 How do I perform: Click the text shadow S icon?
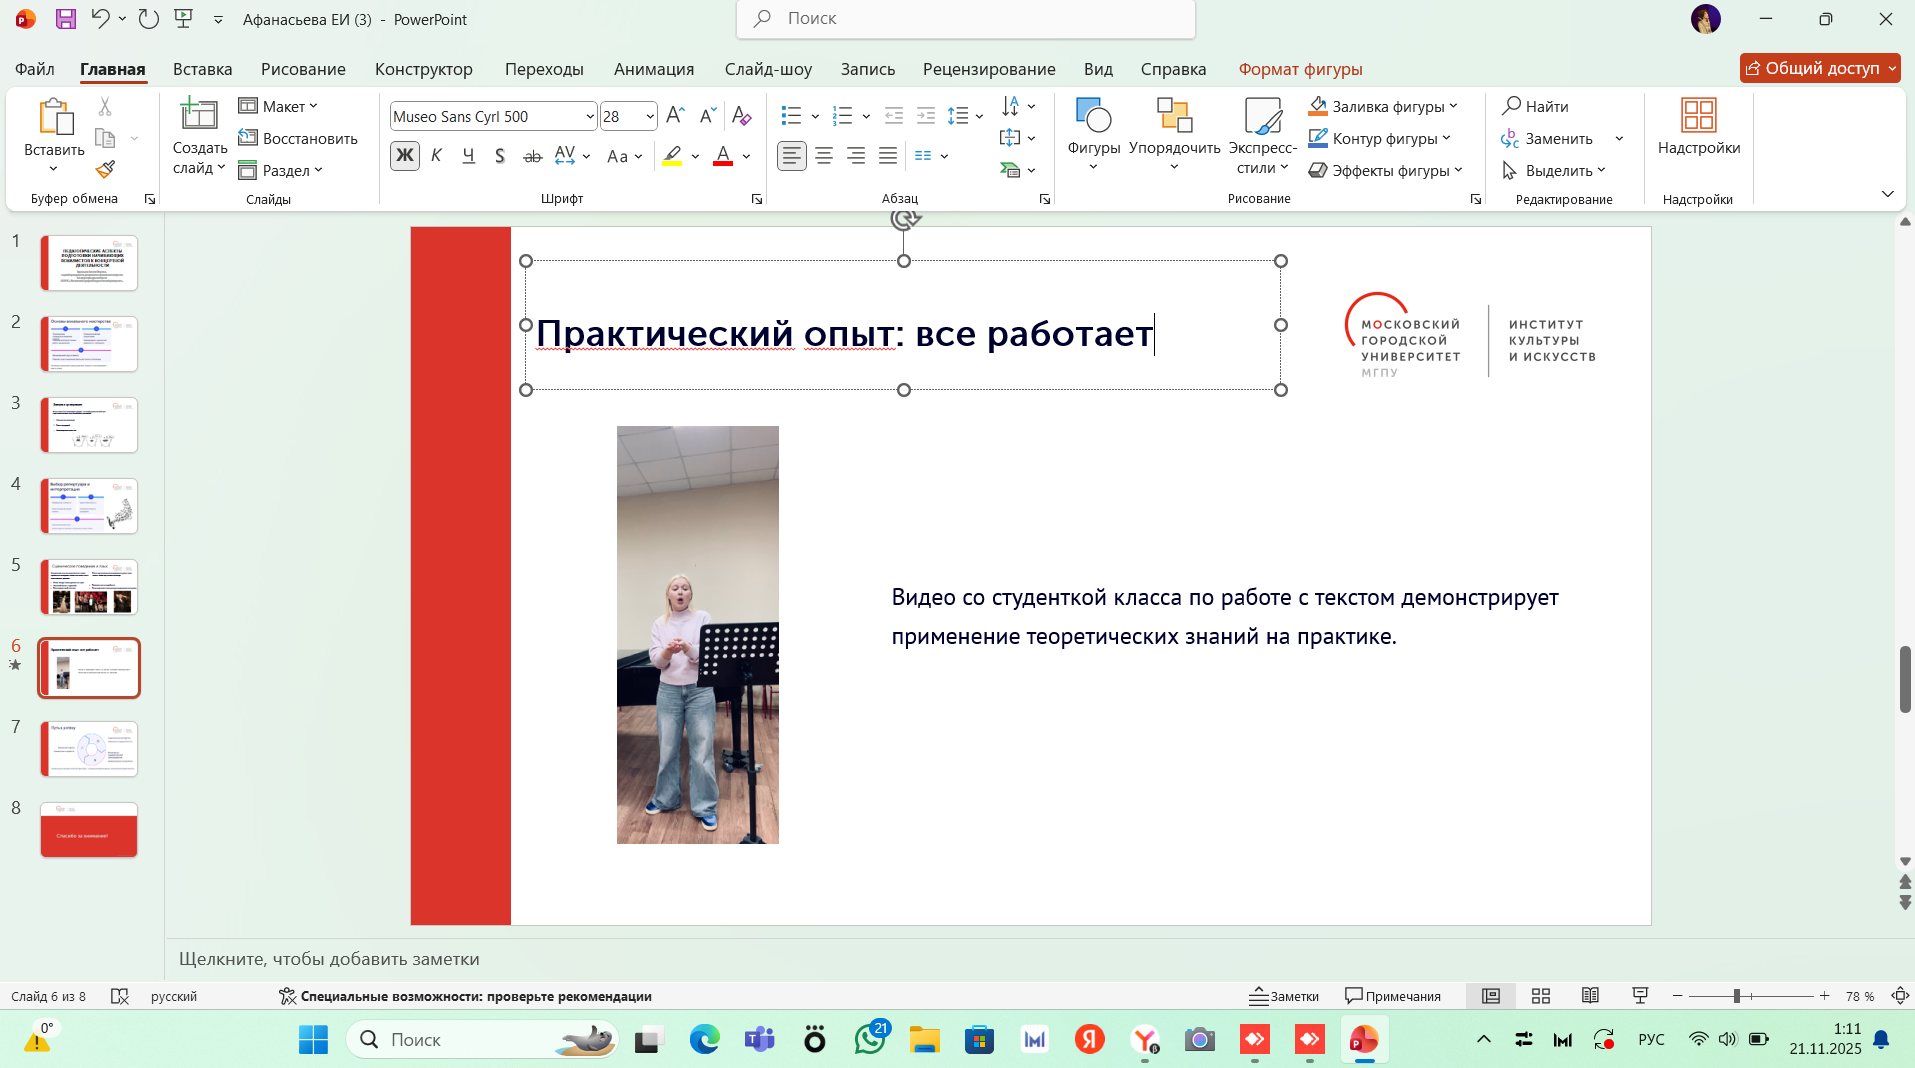[x=500, y=156]
